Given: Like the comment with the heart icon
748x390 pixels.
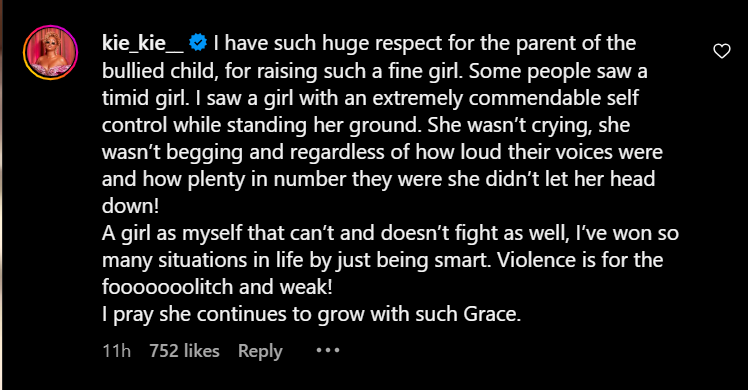Looking at the screenshot, I should 721,51.
